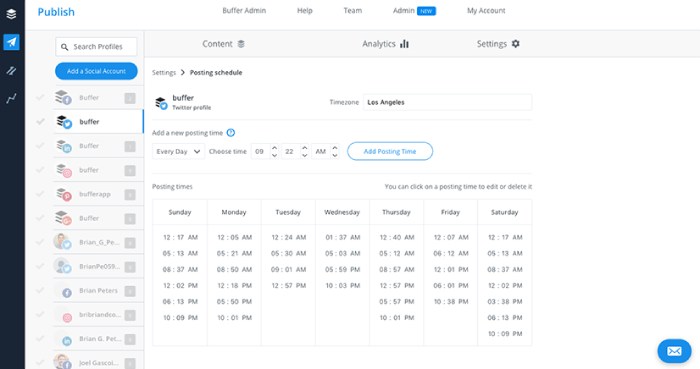
Task: Click Add a Social Account button
Action: [96, 71]
